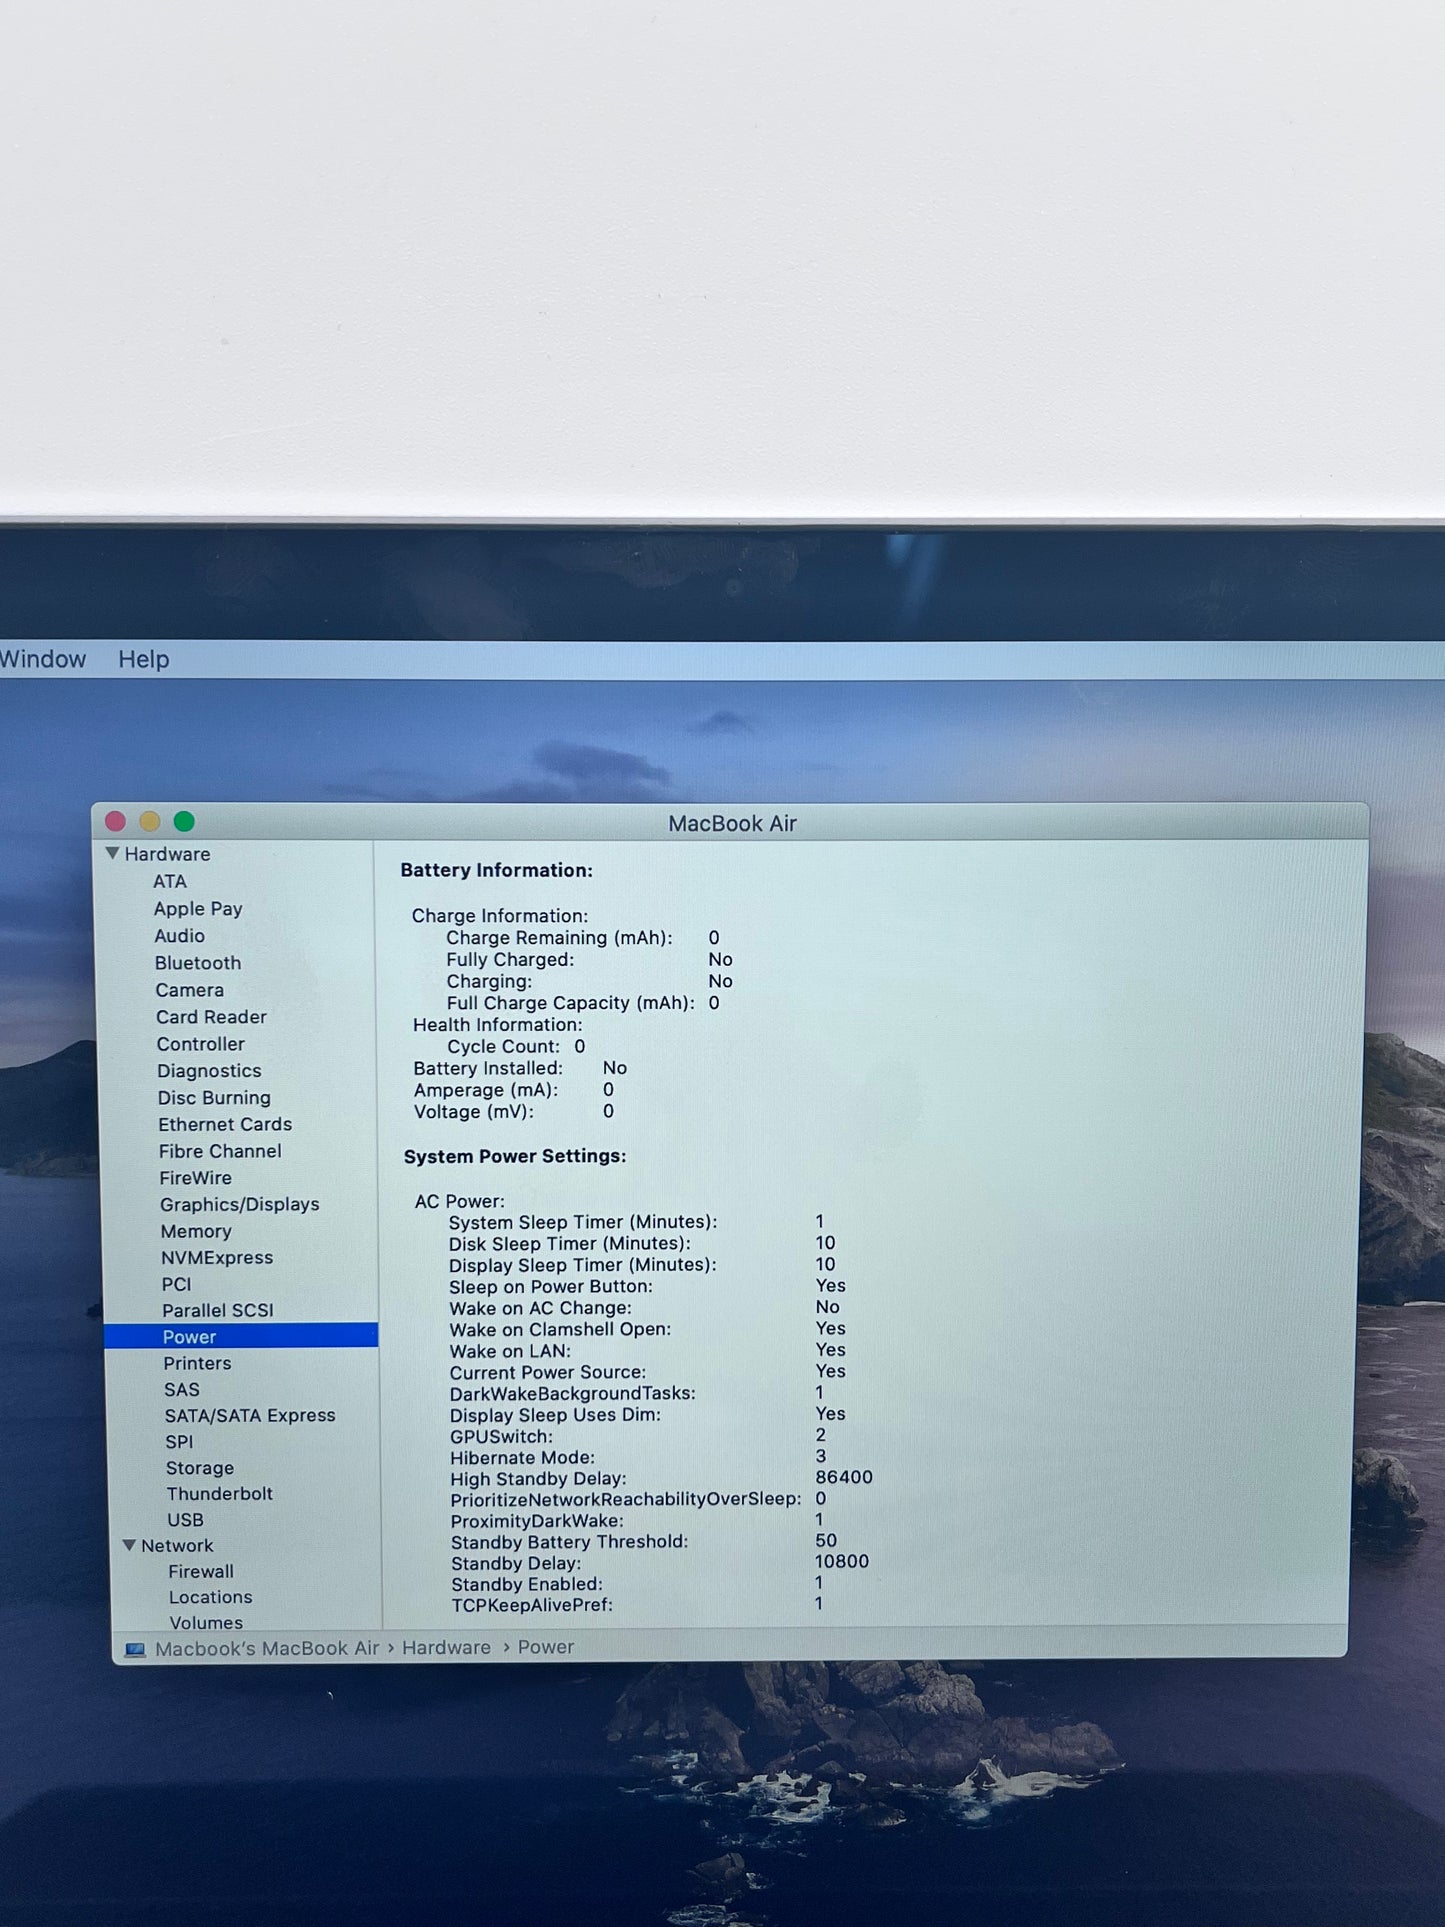Select Ethernet Cards in the sidebar
The image size is (1445, 1927).
(225, 1124)
